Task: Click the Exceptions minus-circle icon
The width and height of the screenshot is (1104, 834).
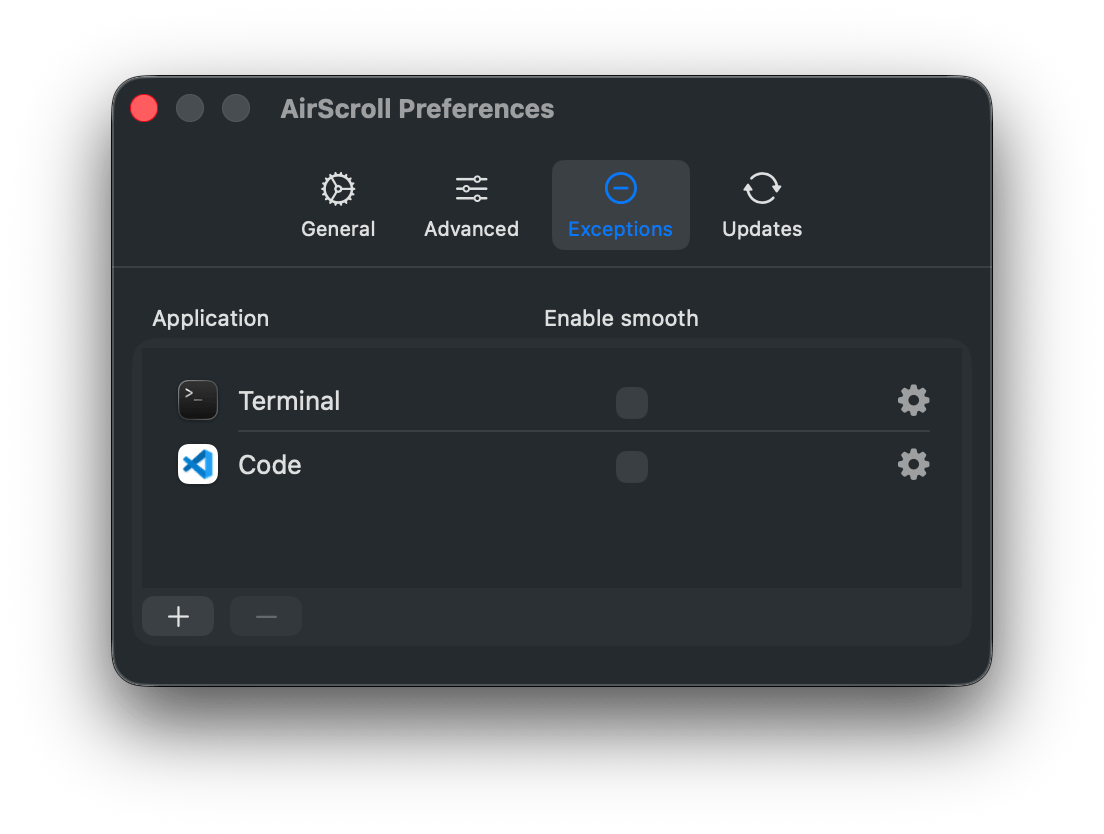Action: tap(620, 188)
